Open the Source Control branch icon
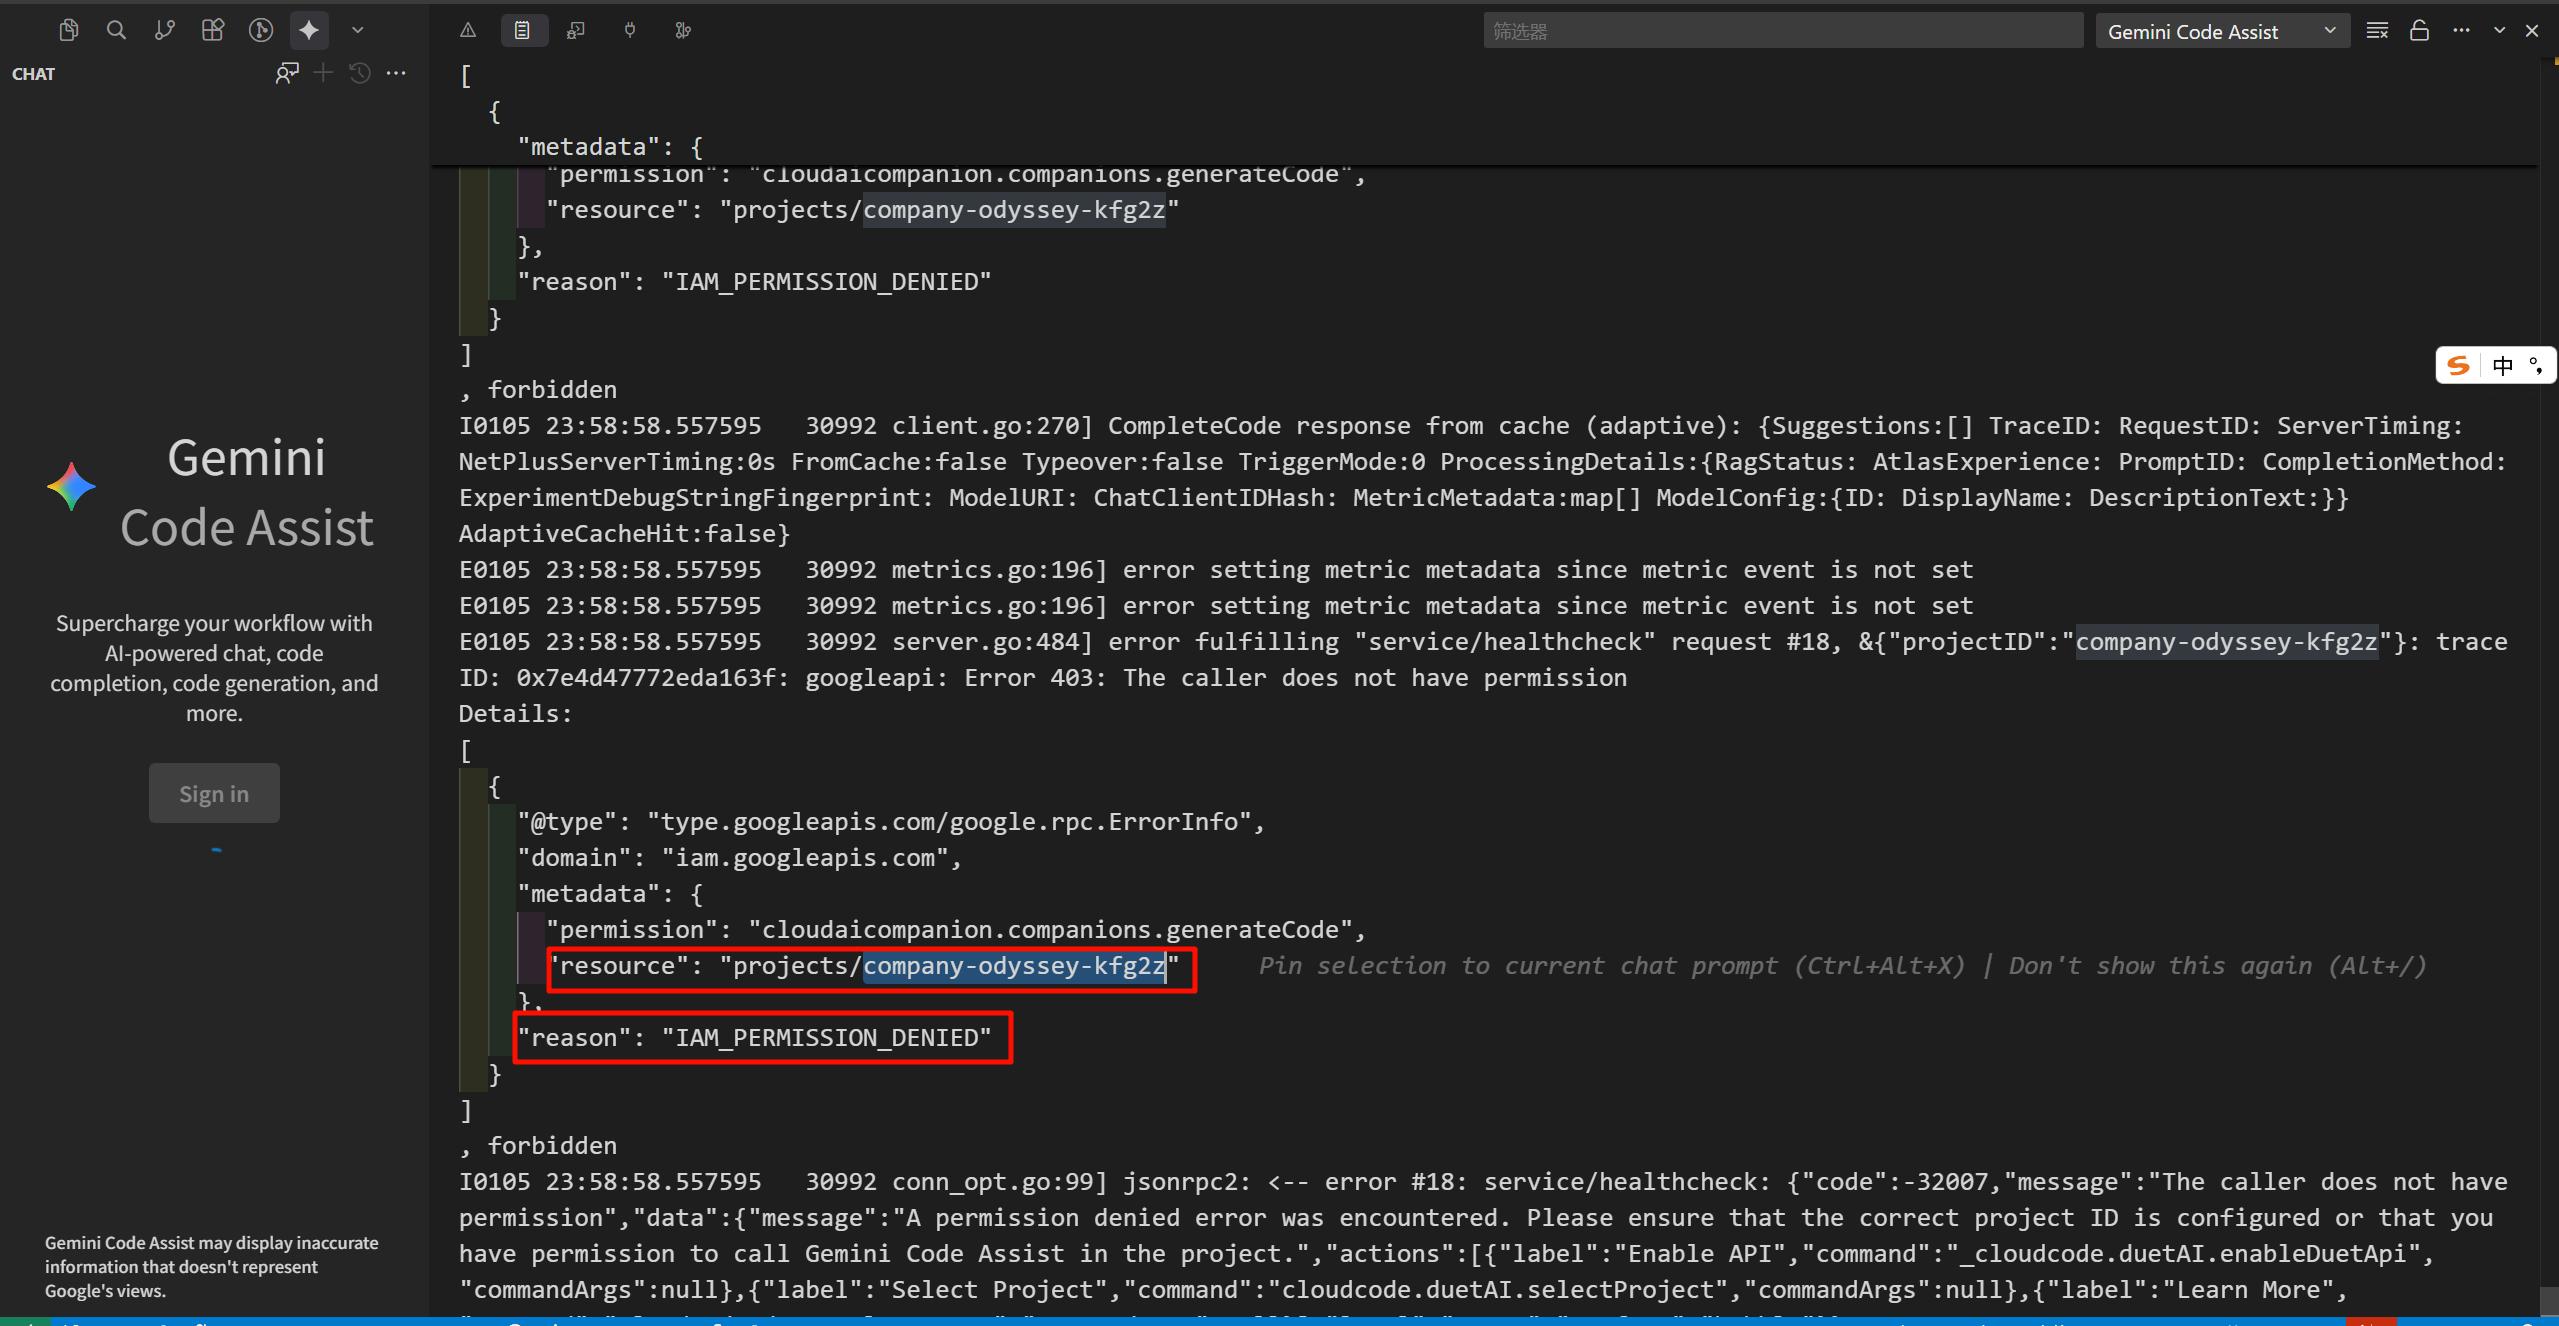 coord(164,30)
